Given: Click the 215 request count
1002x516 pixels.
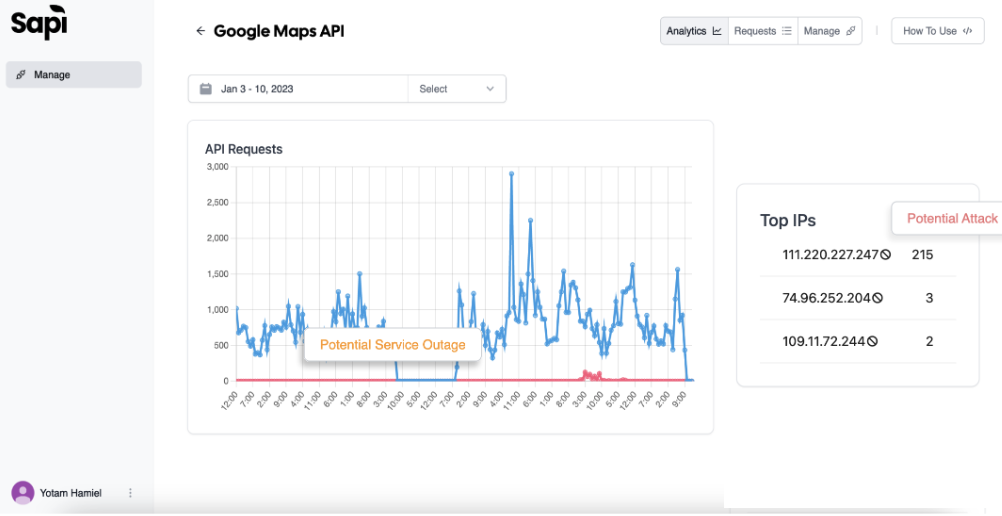Looking at the screenshot, I should [923, 254].
